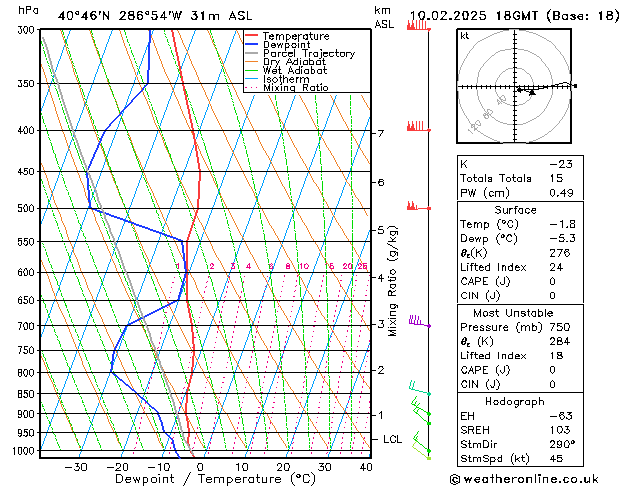
Task: Click the "kt" unit label in the hodograph
Action: pos(465,36)
